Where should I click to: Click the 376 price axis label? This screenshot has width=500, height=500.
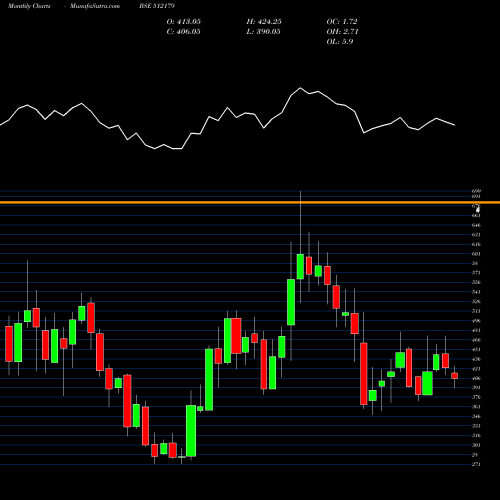pyautogui.click(x=476, y=397)
